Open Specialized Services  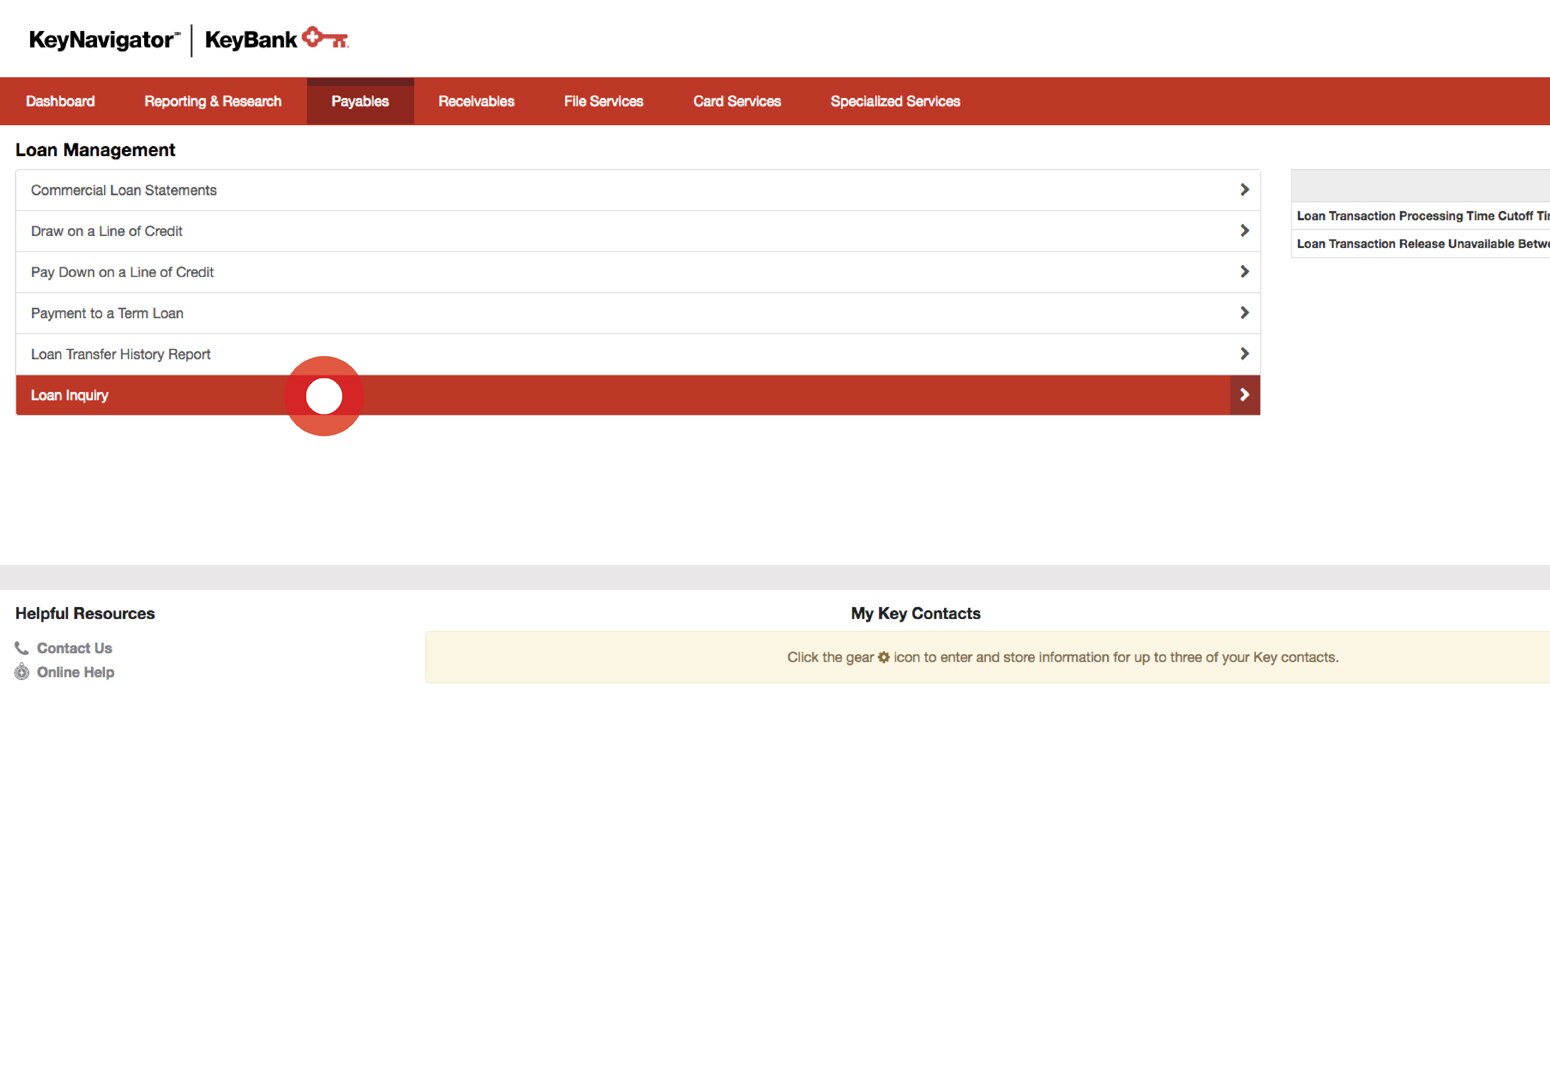[895, 100]
